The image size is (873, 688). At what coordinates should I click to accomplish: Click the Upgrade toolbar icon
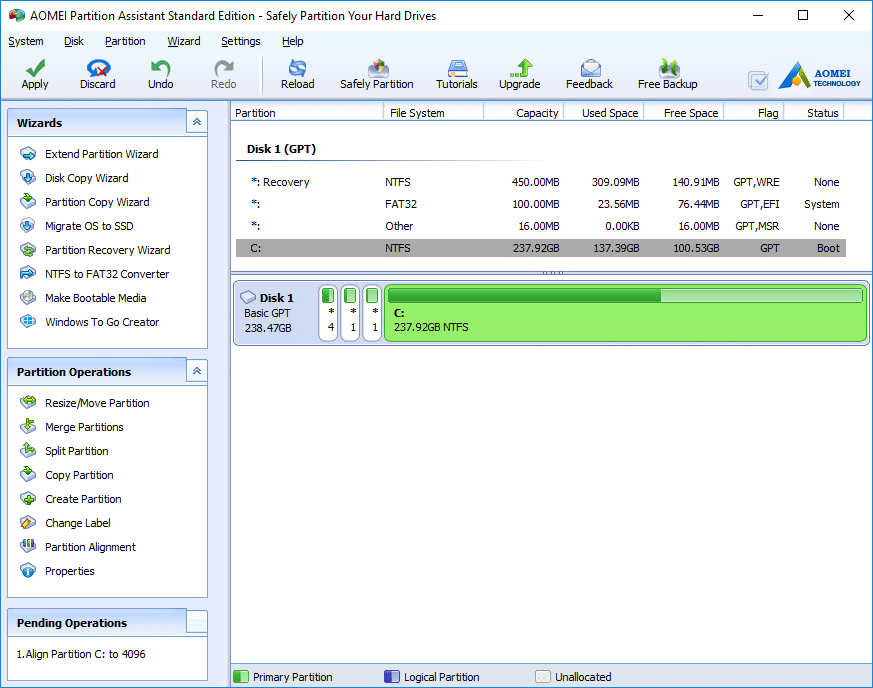click(x=521, y=68)
